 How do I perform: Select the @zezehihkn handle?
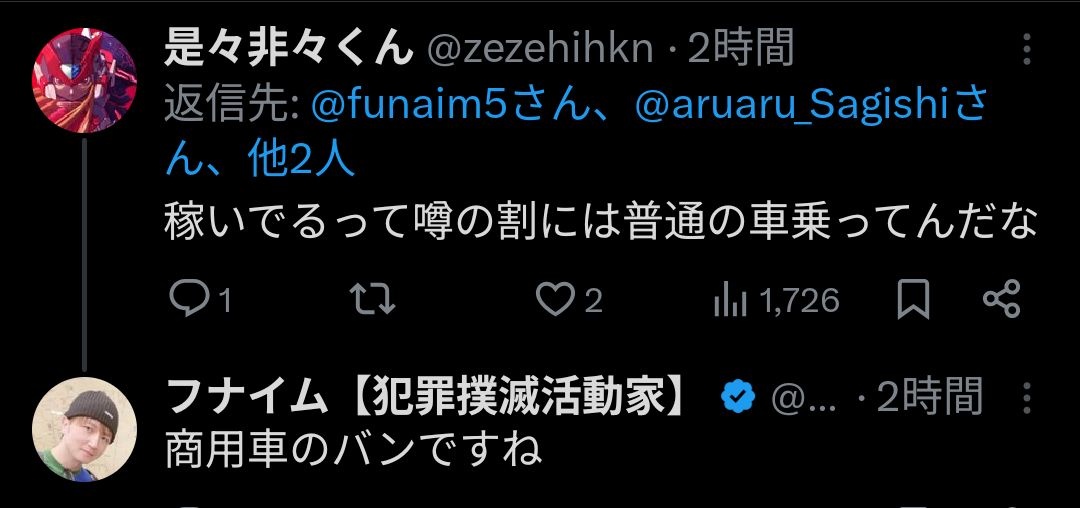point(540,48)
